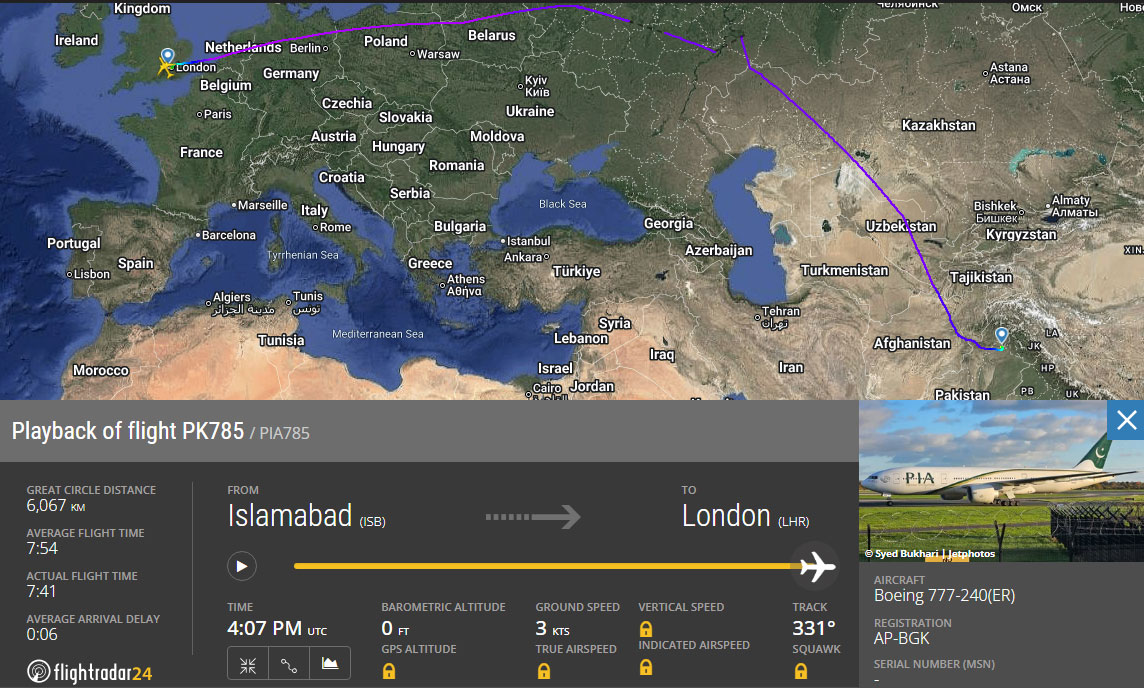Click the yellow aircraft icon near London
Viewport: 1144px width, 688px height.
[166, 69]
